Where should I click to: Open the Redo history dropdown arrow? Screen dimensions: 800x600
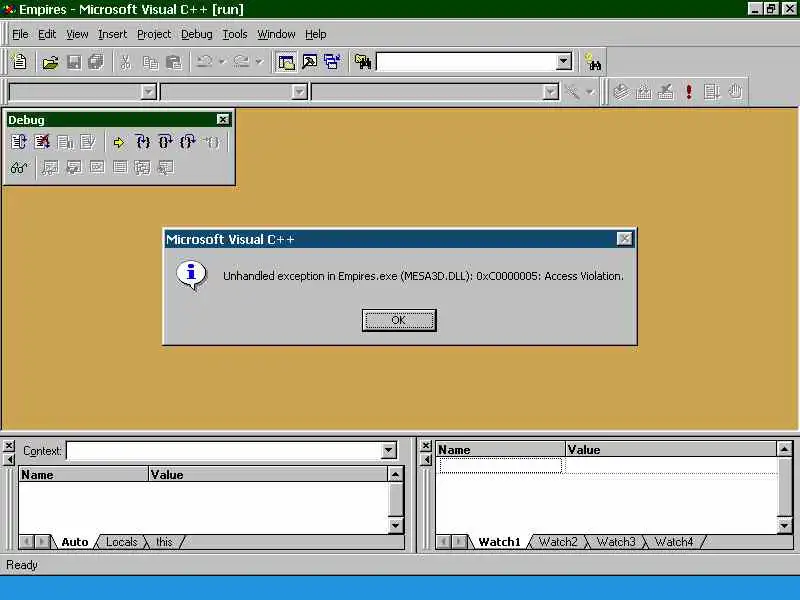tap(259, 62)
